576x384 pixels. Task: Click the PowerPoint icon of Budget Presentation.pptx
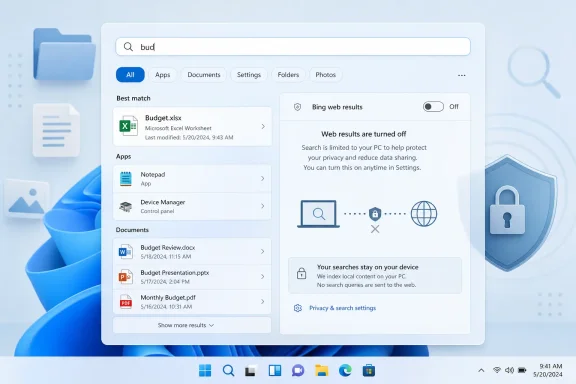pyautogui.click(x=125, y=277)
